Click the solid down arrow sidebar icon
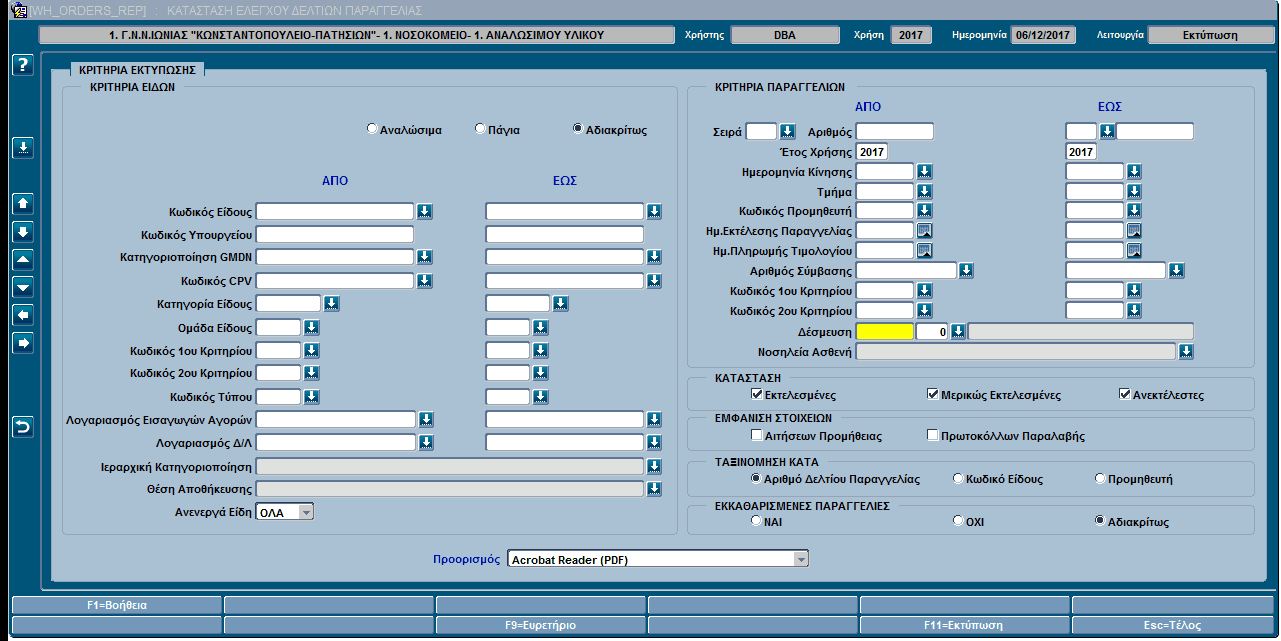1281x641 pixels. tap(24, 231)
